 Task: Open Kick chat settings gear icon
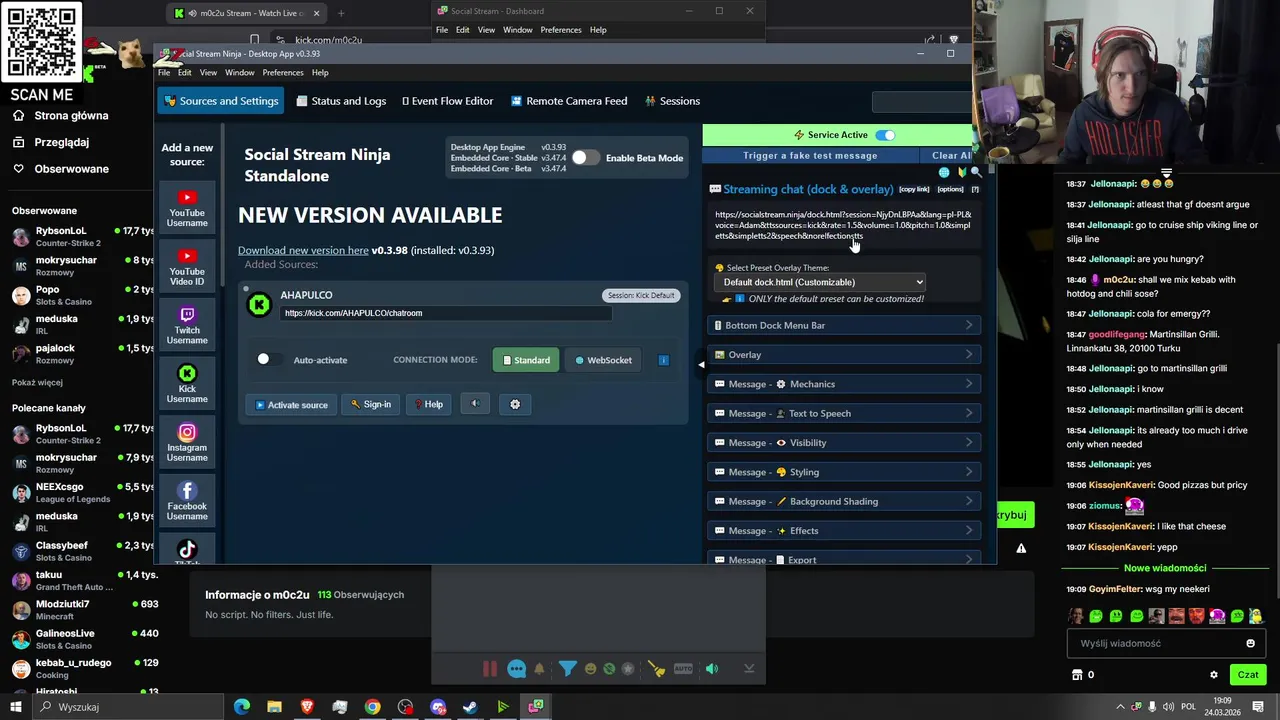click(x=1214, y=675)
